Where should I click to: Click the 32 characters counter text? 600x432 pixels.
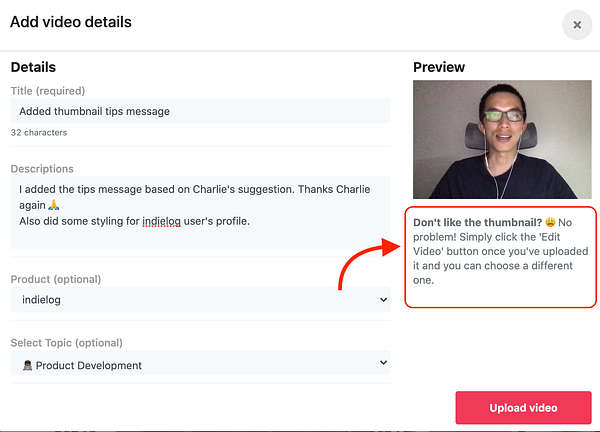39,132
